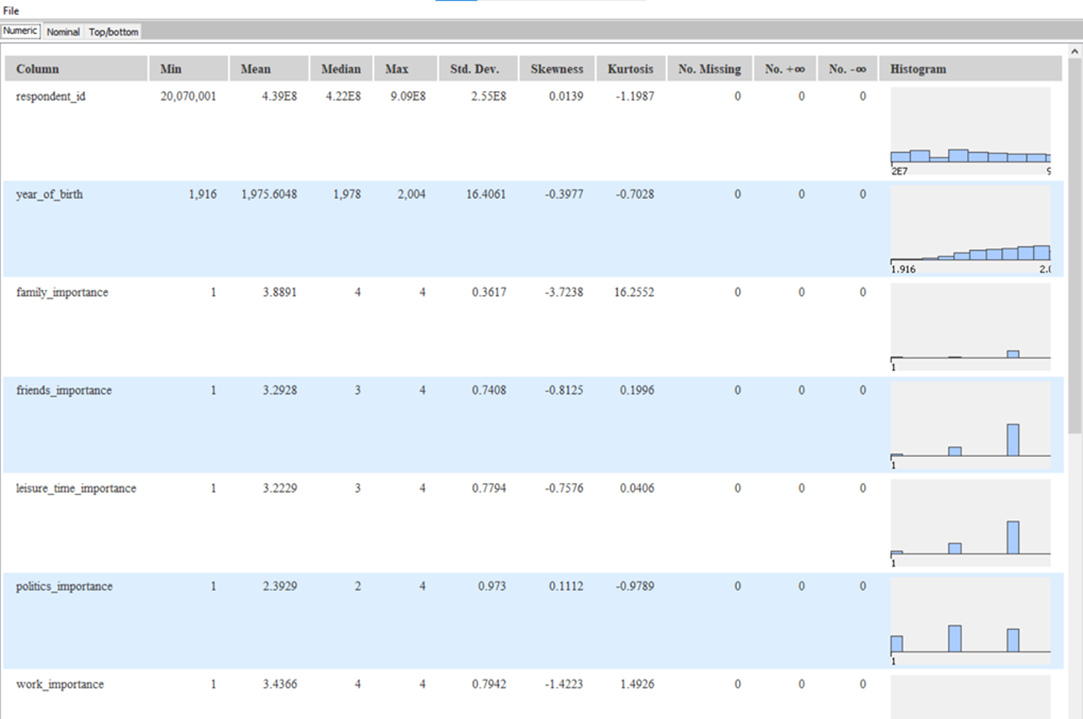The width and height of the screenshot is (1083, 719).
Task: Open the File menu
Action: [11, 10]
